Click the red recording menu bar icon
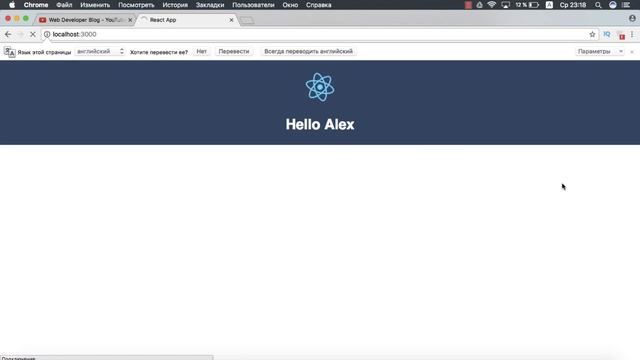Image resolution: width=640 pixels, height=360 pixels. point(468,5)
